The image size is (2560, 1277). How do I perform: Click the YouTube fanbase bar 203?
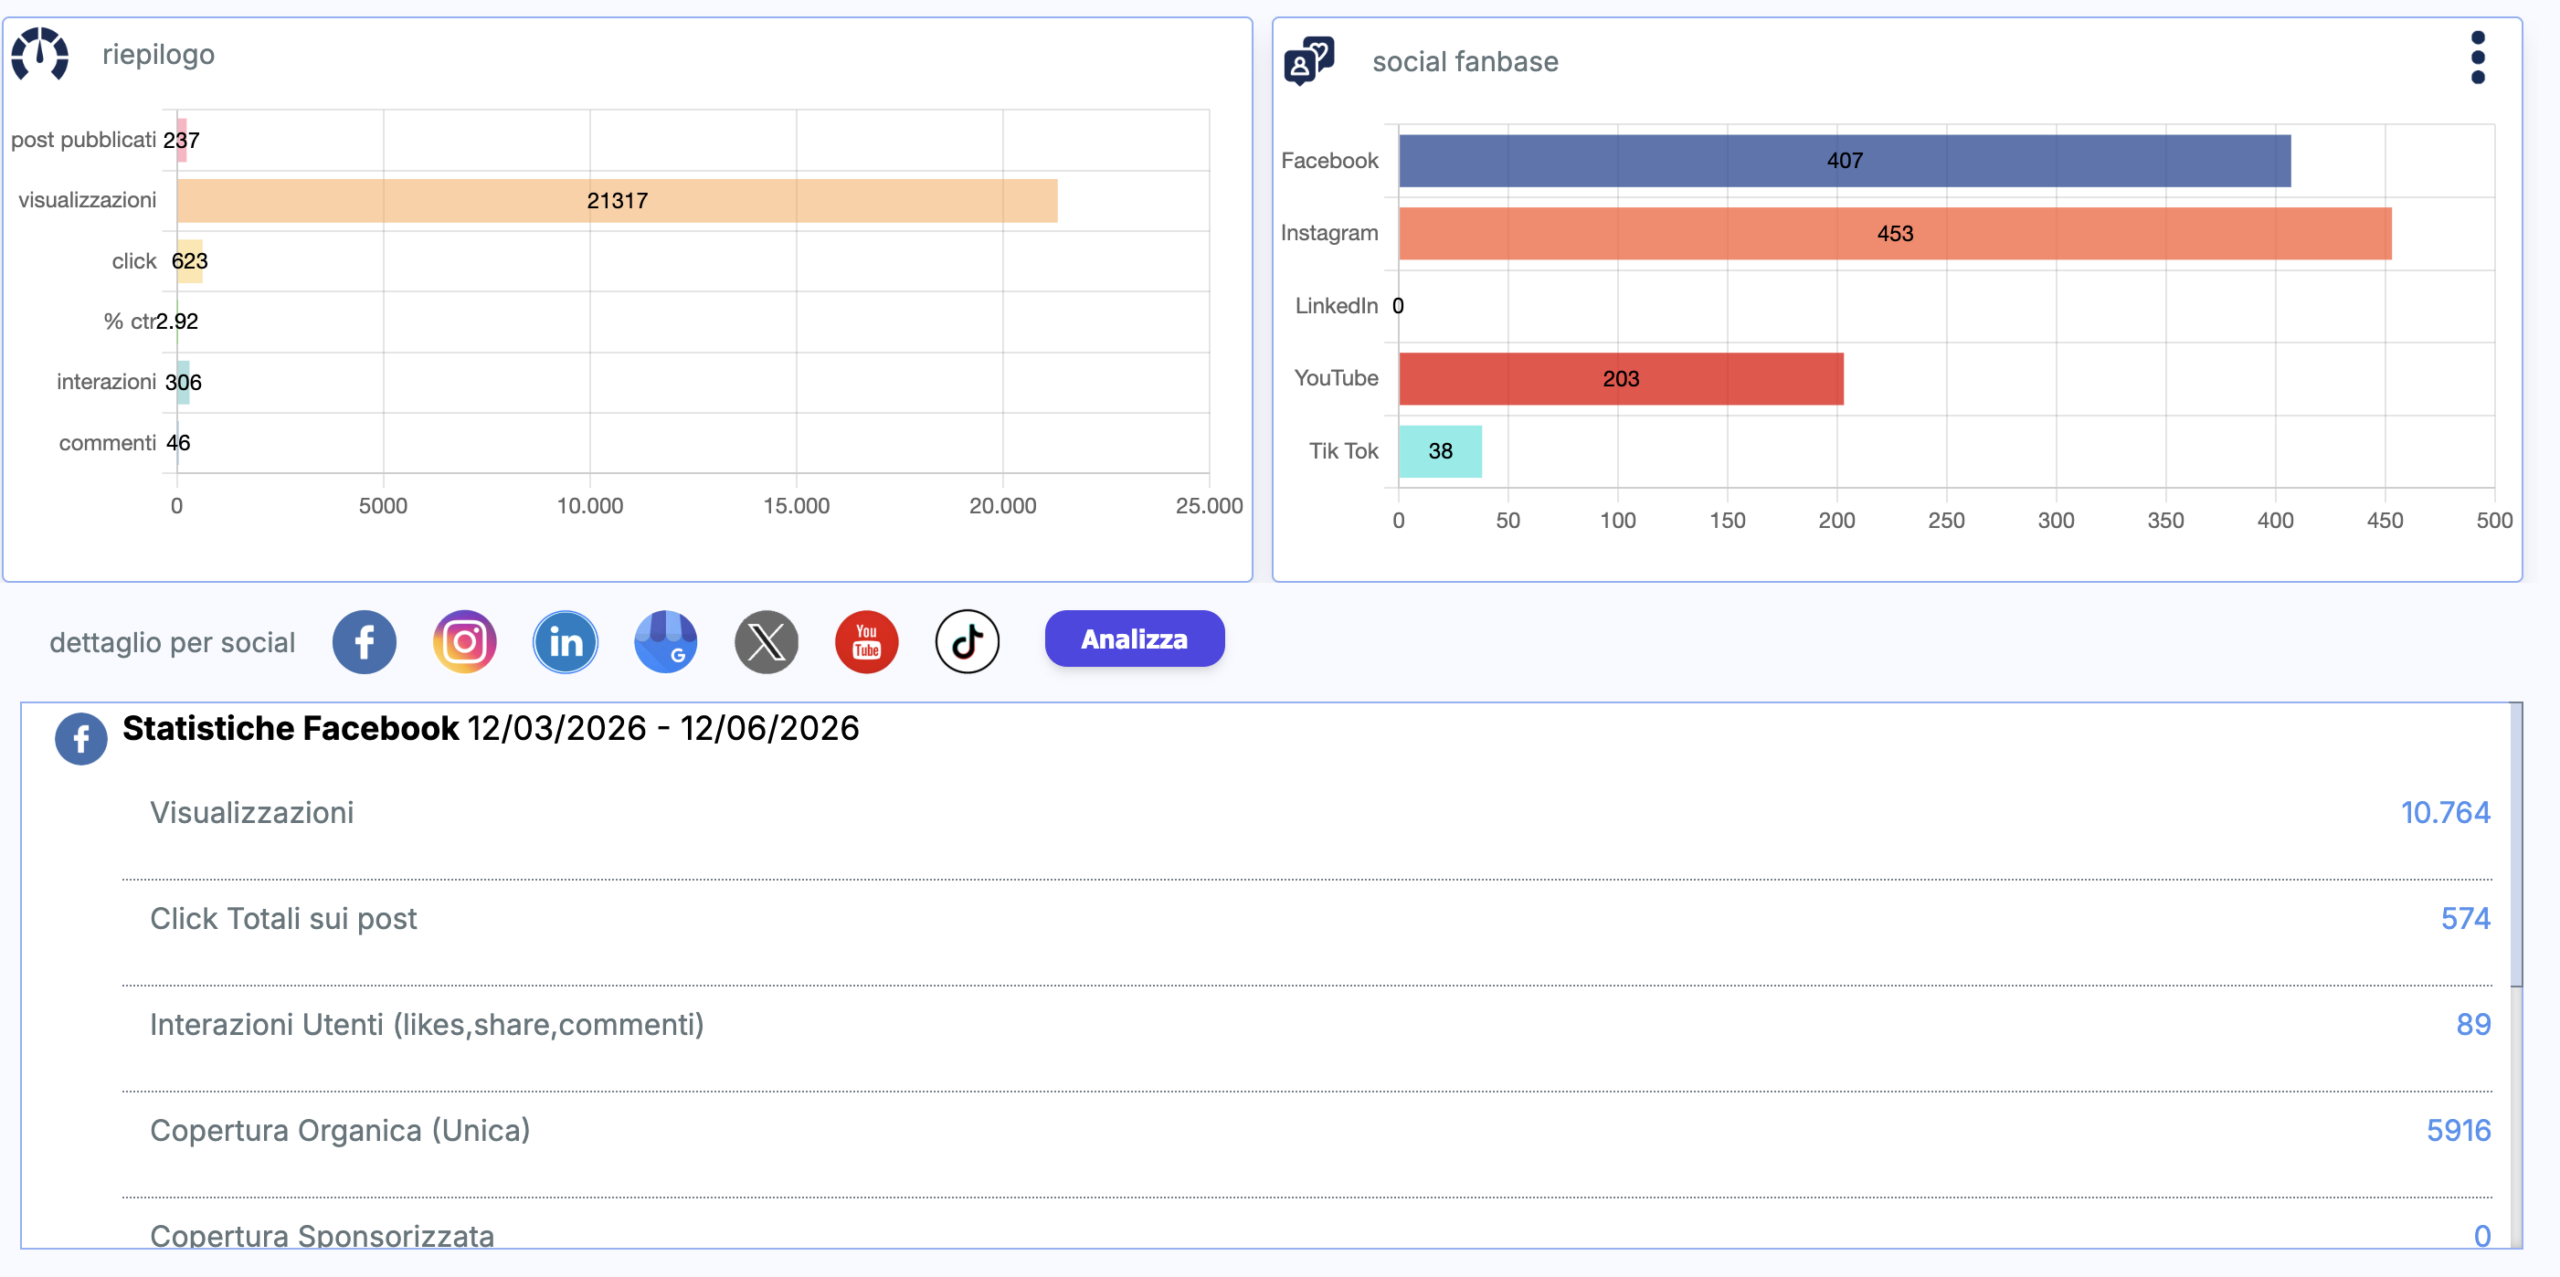[1621, 379]
